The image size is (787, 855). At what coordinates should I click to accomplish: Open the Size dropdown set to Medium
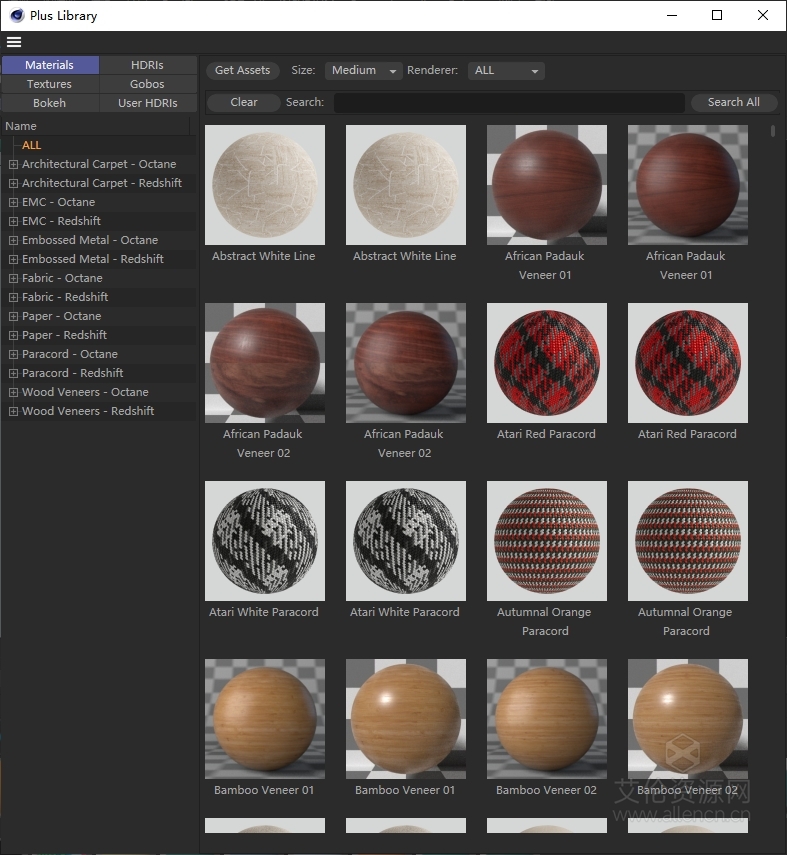pyautogui.click(x=363, y=70)
